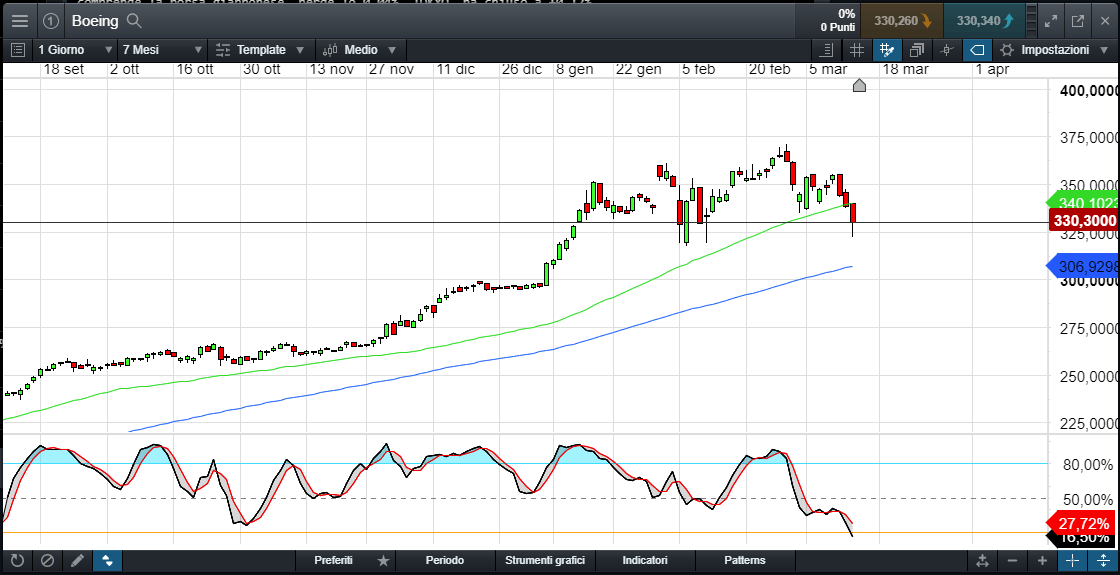Toggle the candlestick positions marker icon
Viewport: 1120px width, 575px height.
[x=947, y=50]
